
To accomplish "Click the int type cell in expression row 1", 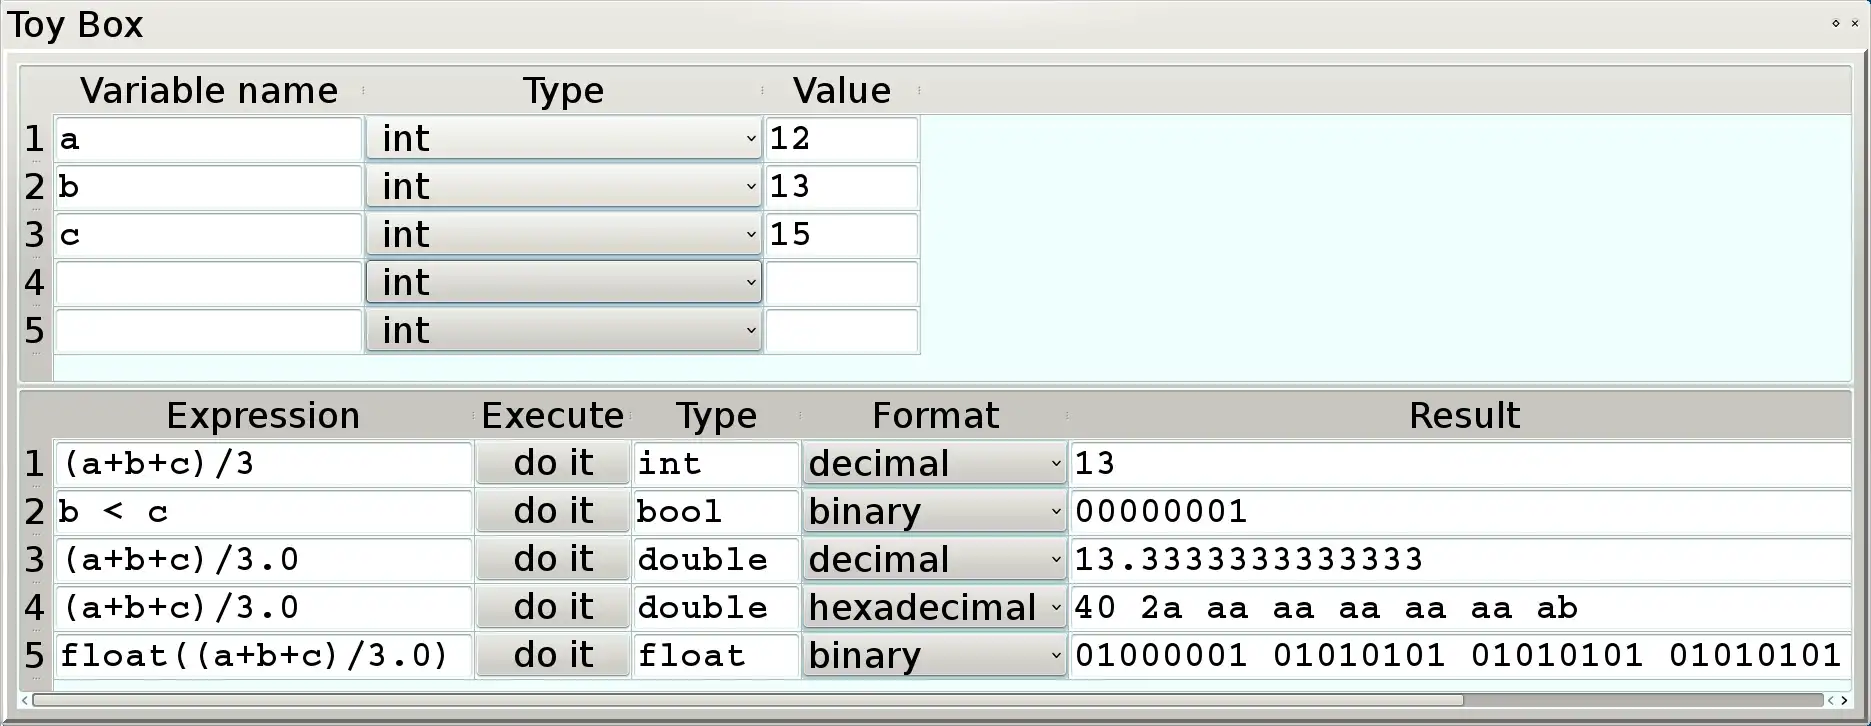I will [x=716, y=463].
